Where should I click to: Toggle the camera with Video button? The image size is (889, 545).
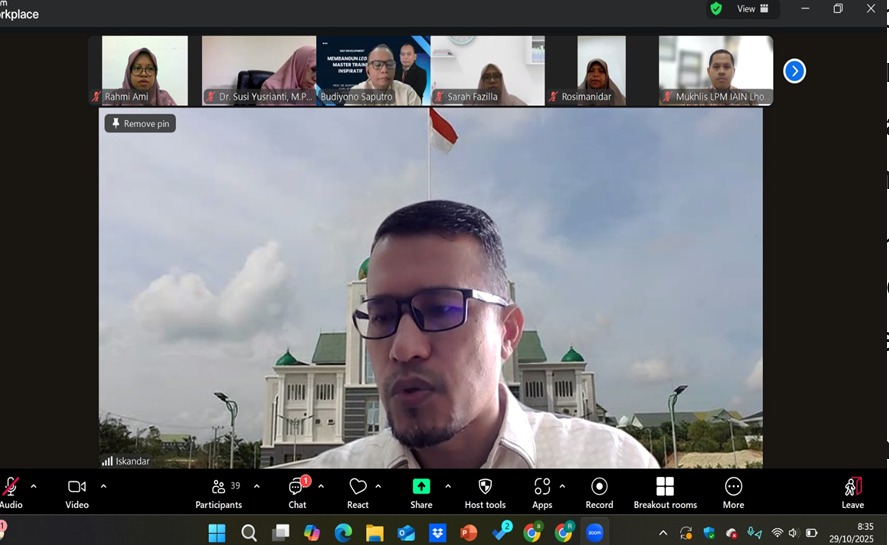tap(77, 492)
